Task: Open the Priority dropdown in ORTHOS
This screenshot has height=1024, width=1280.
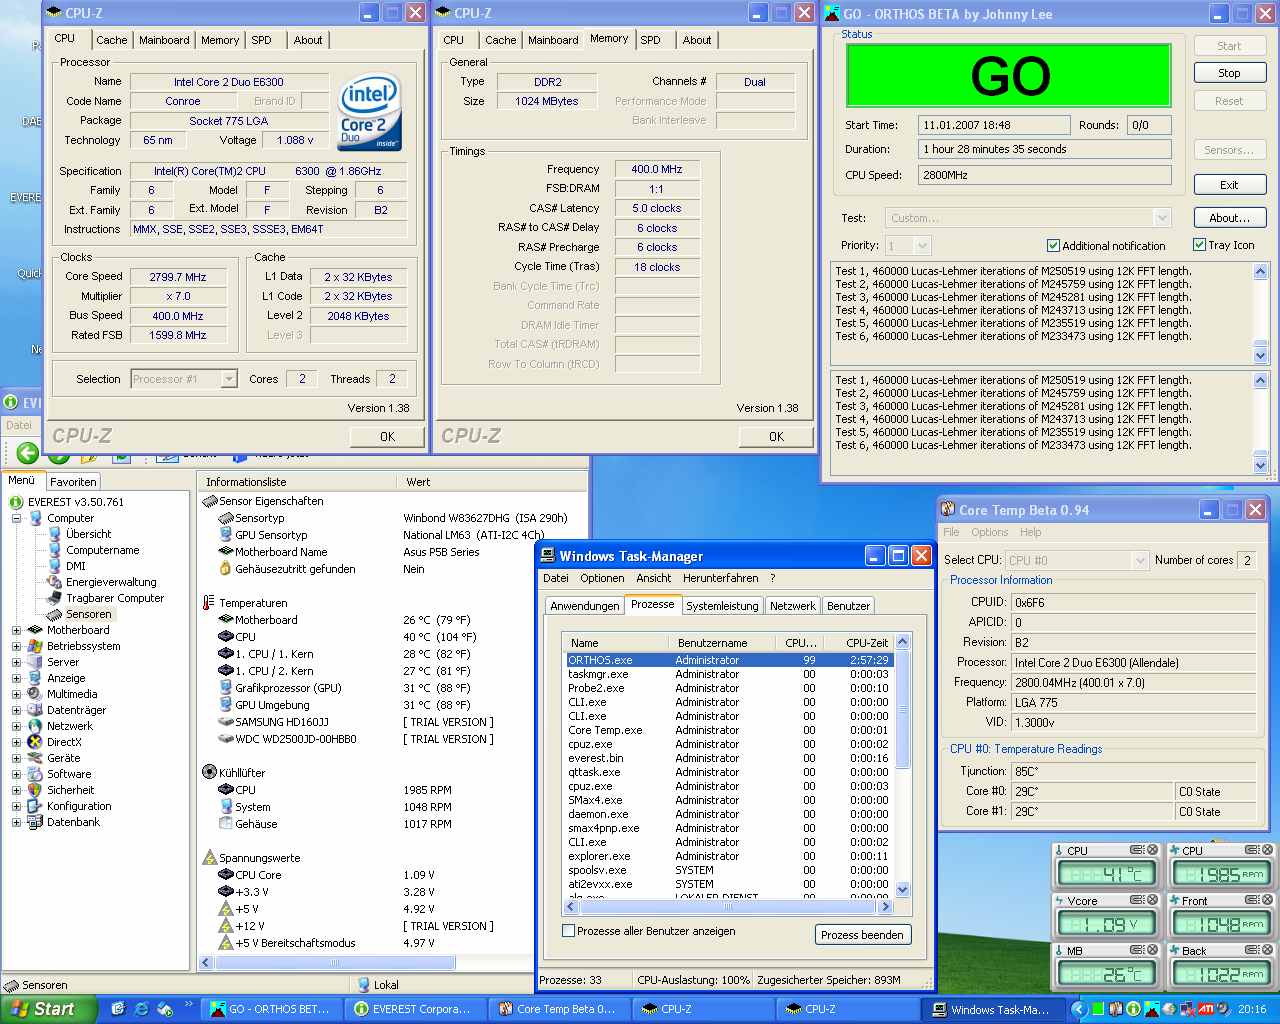Action: coord(922,245)
